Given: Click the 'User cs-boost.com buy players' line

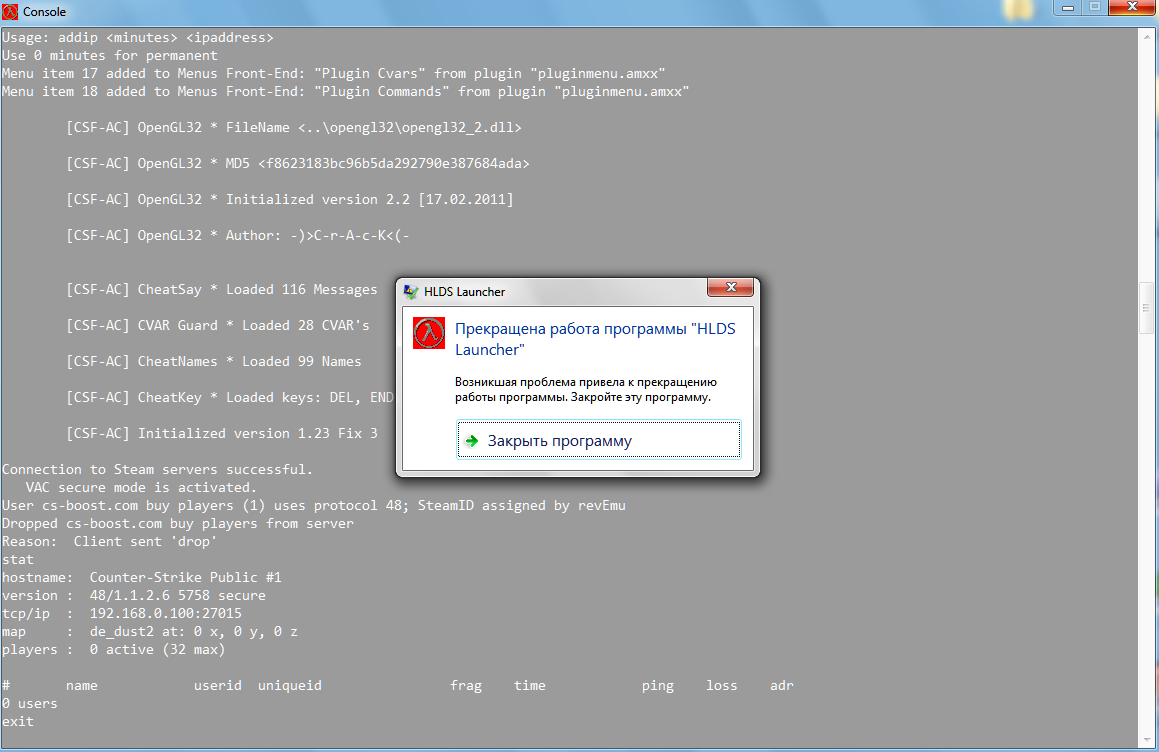Looking at the screenshot, I should tap(313, 506).
